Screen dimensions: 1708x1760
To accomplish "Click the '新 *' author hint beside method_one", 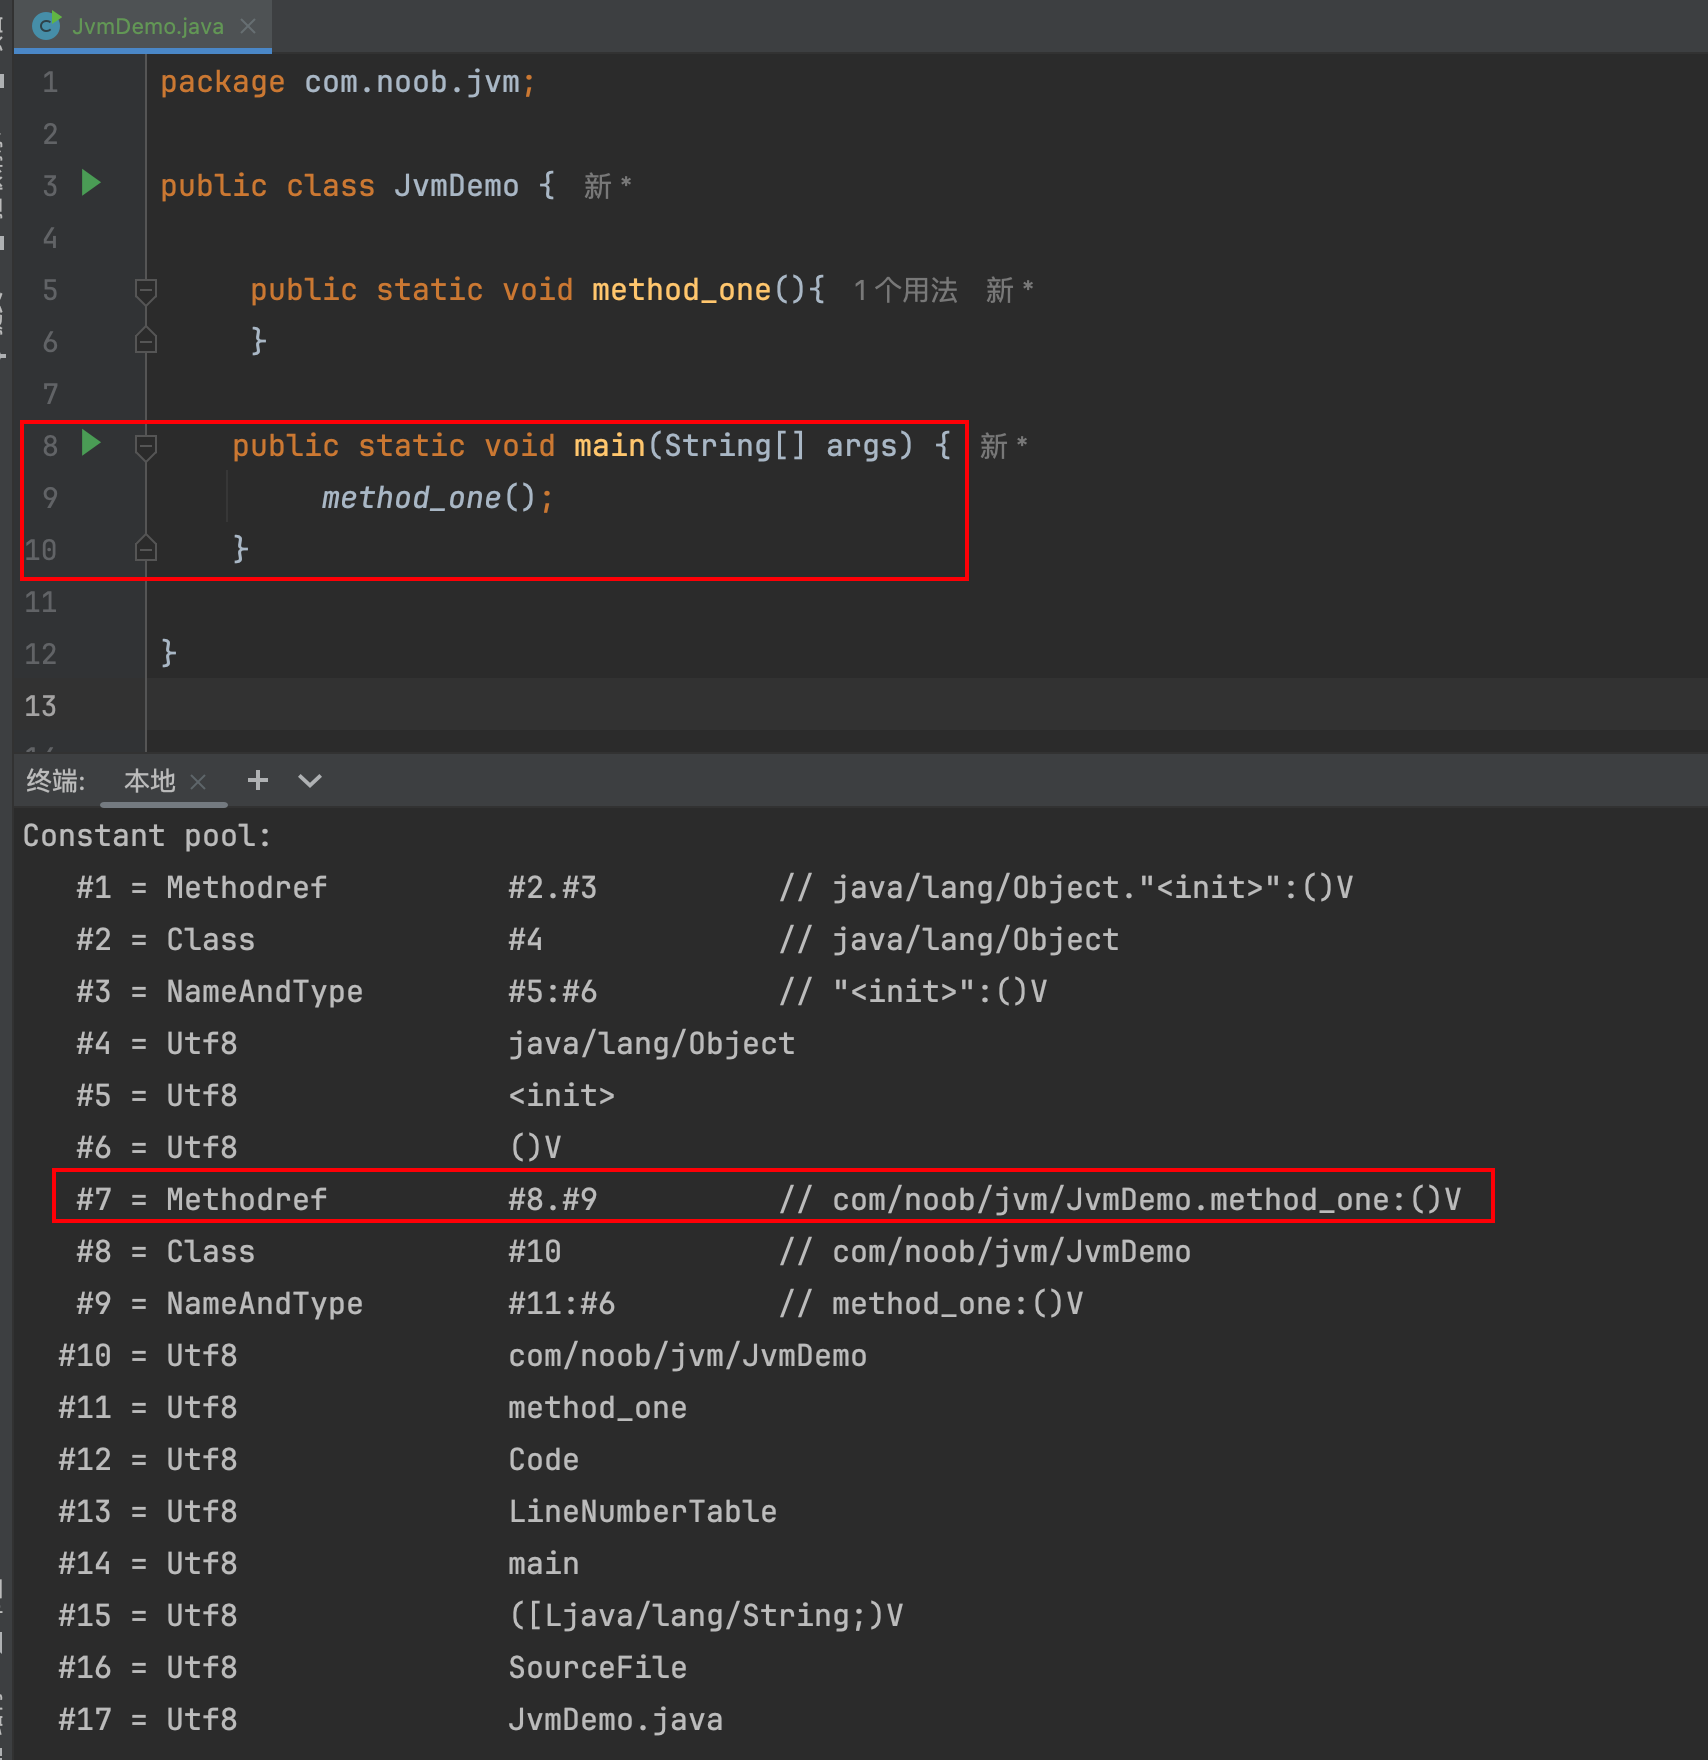I will 1009,290.
